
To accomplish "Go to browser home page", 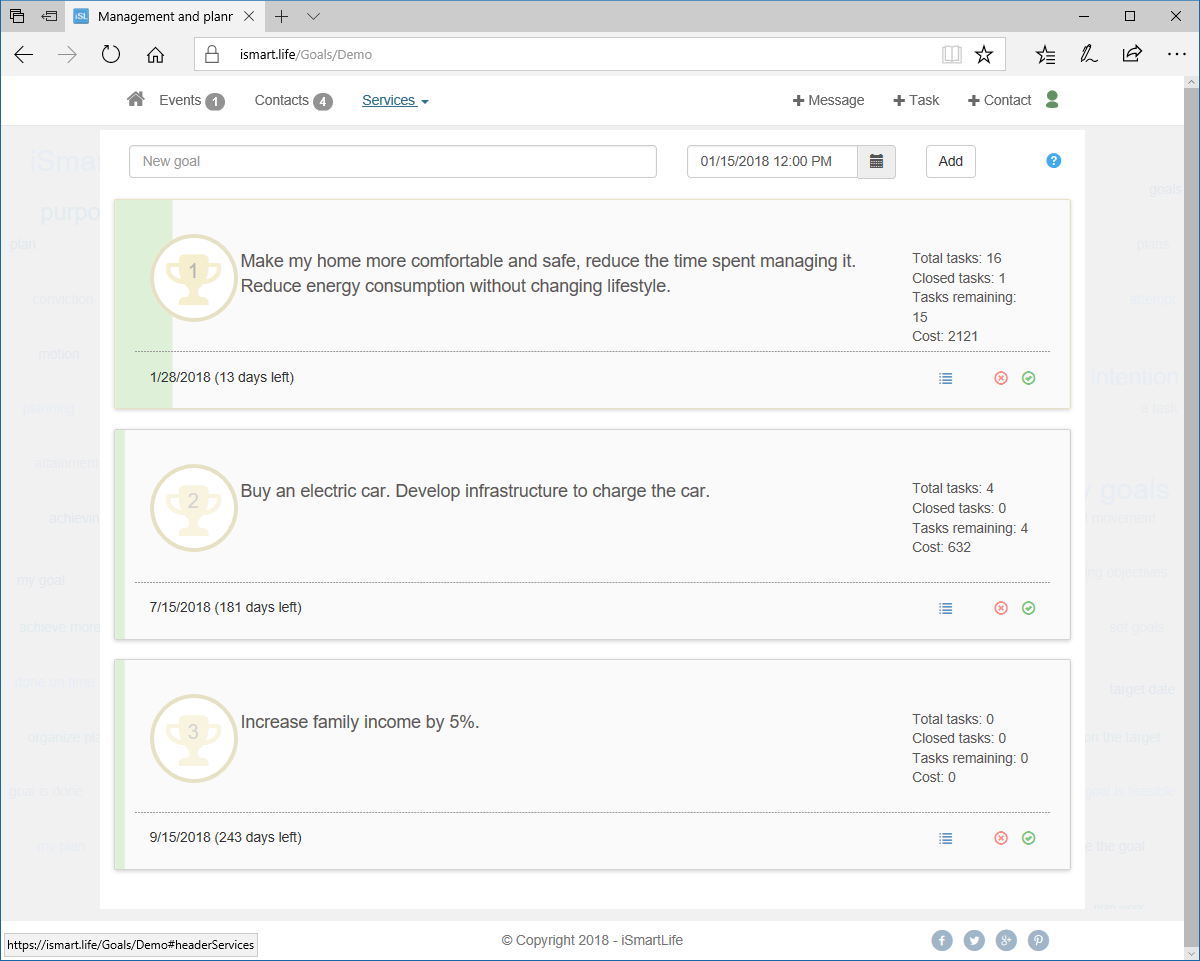I will click(155, 55).
